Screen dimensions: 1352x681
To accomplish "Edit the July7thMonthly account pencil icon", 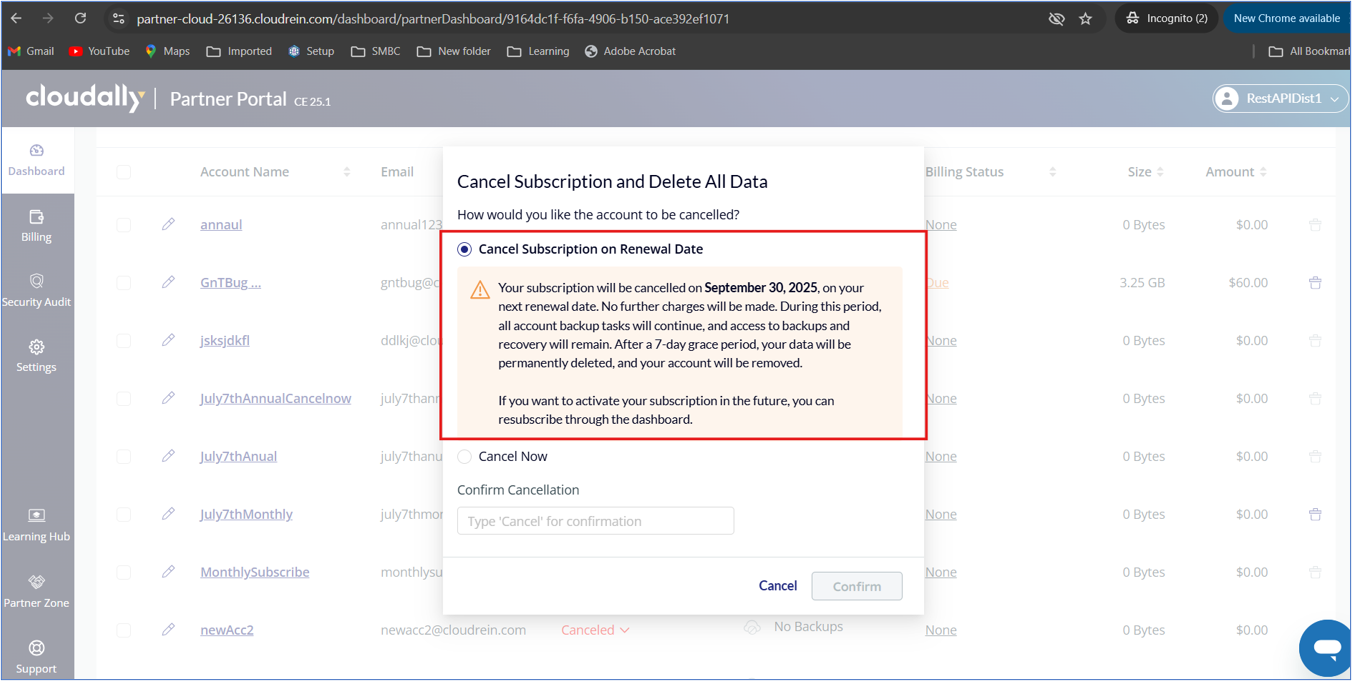I will [x=168, y=514].
